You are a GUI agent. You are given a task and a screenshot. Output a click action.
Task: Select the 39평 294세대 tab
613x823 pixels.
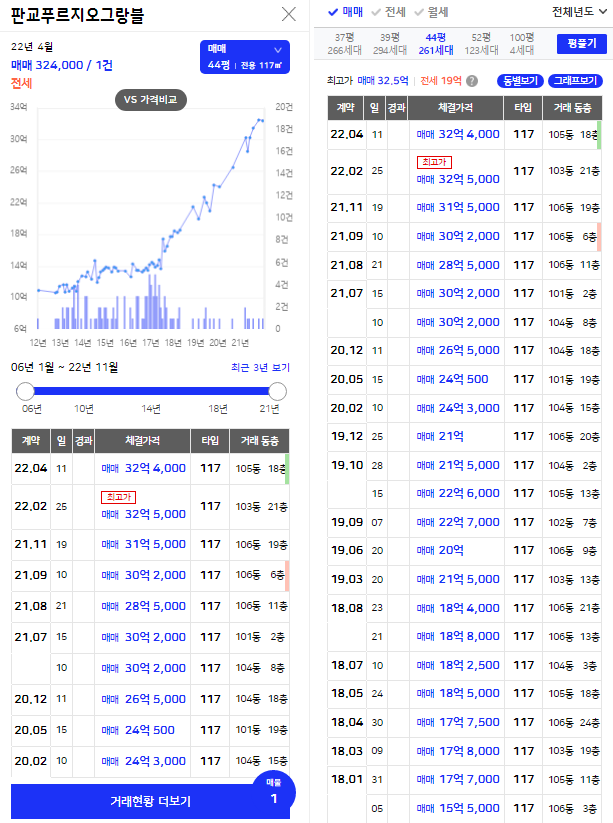click(x=390, y=44)
